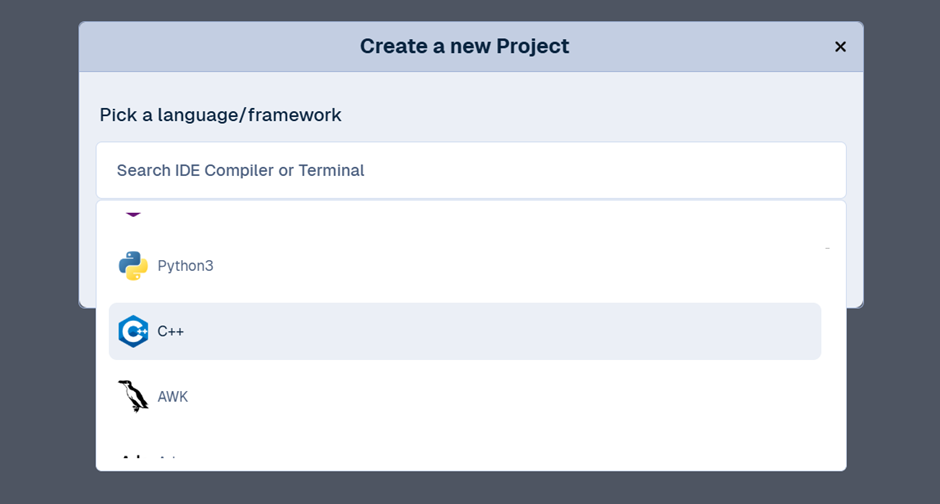
Task: Click the dialog header bar left of the title
Action: [x=200, y=47]
